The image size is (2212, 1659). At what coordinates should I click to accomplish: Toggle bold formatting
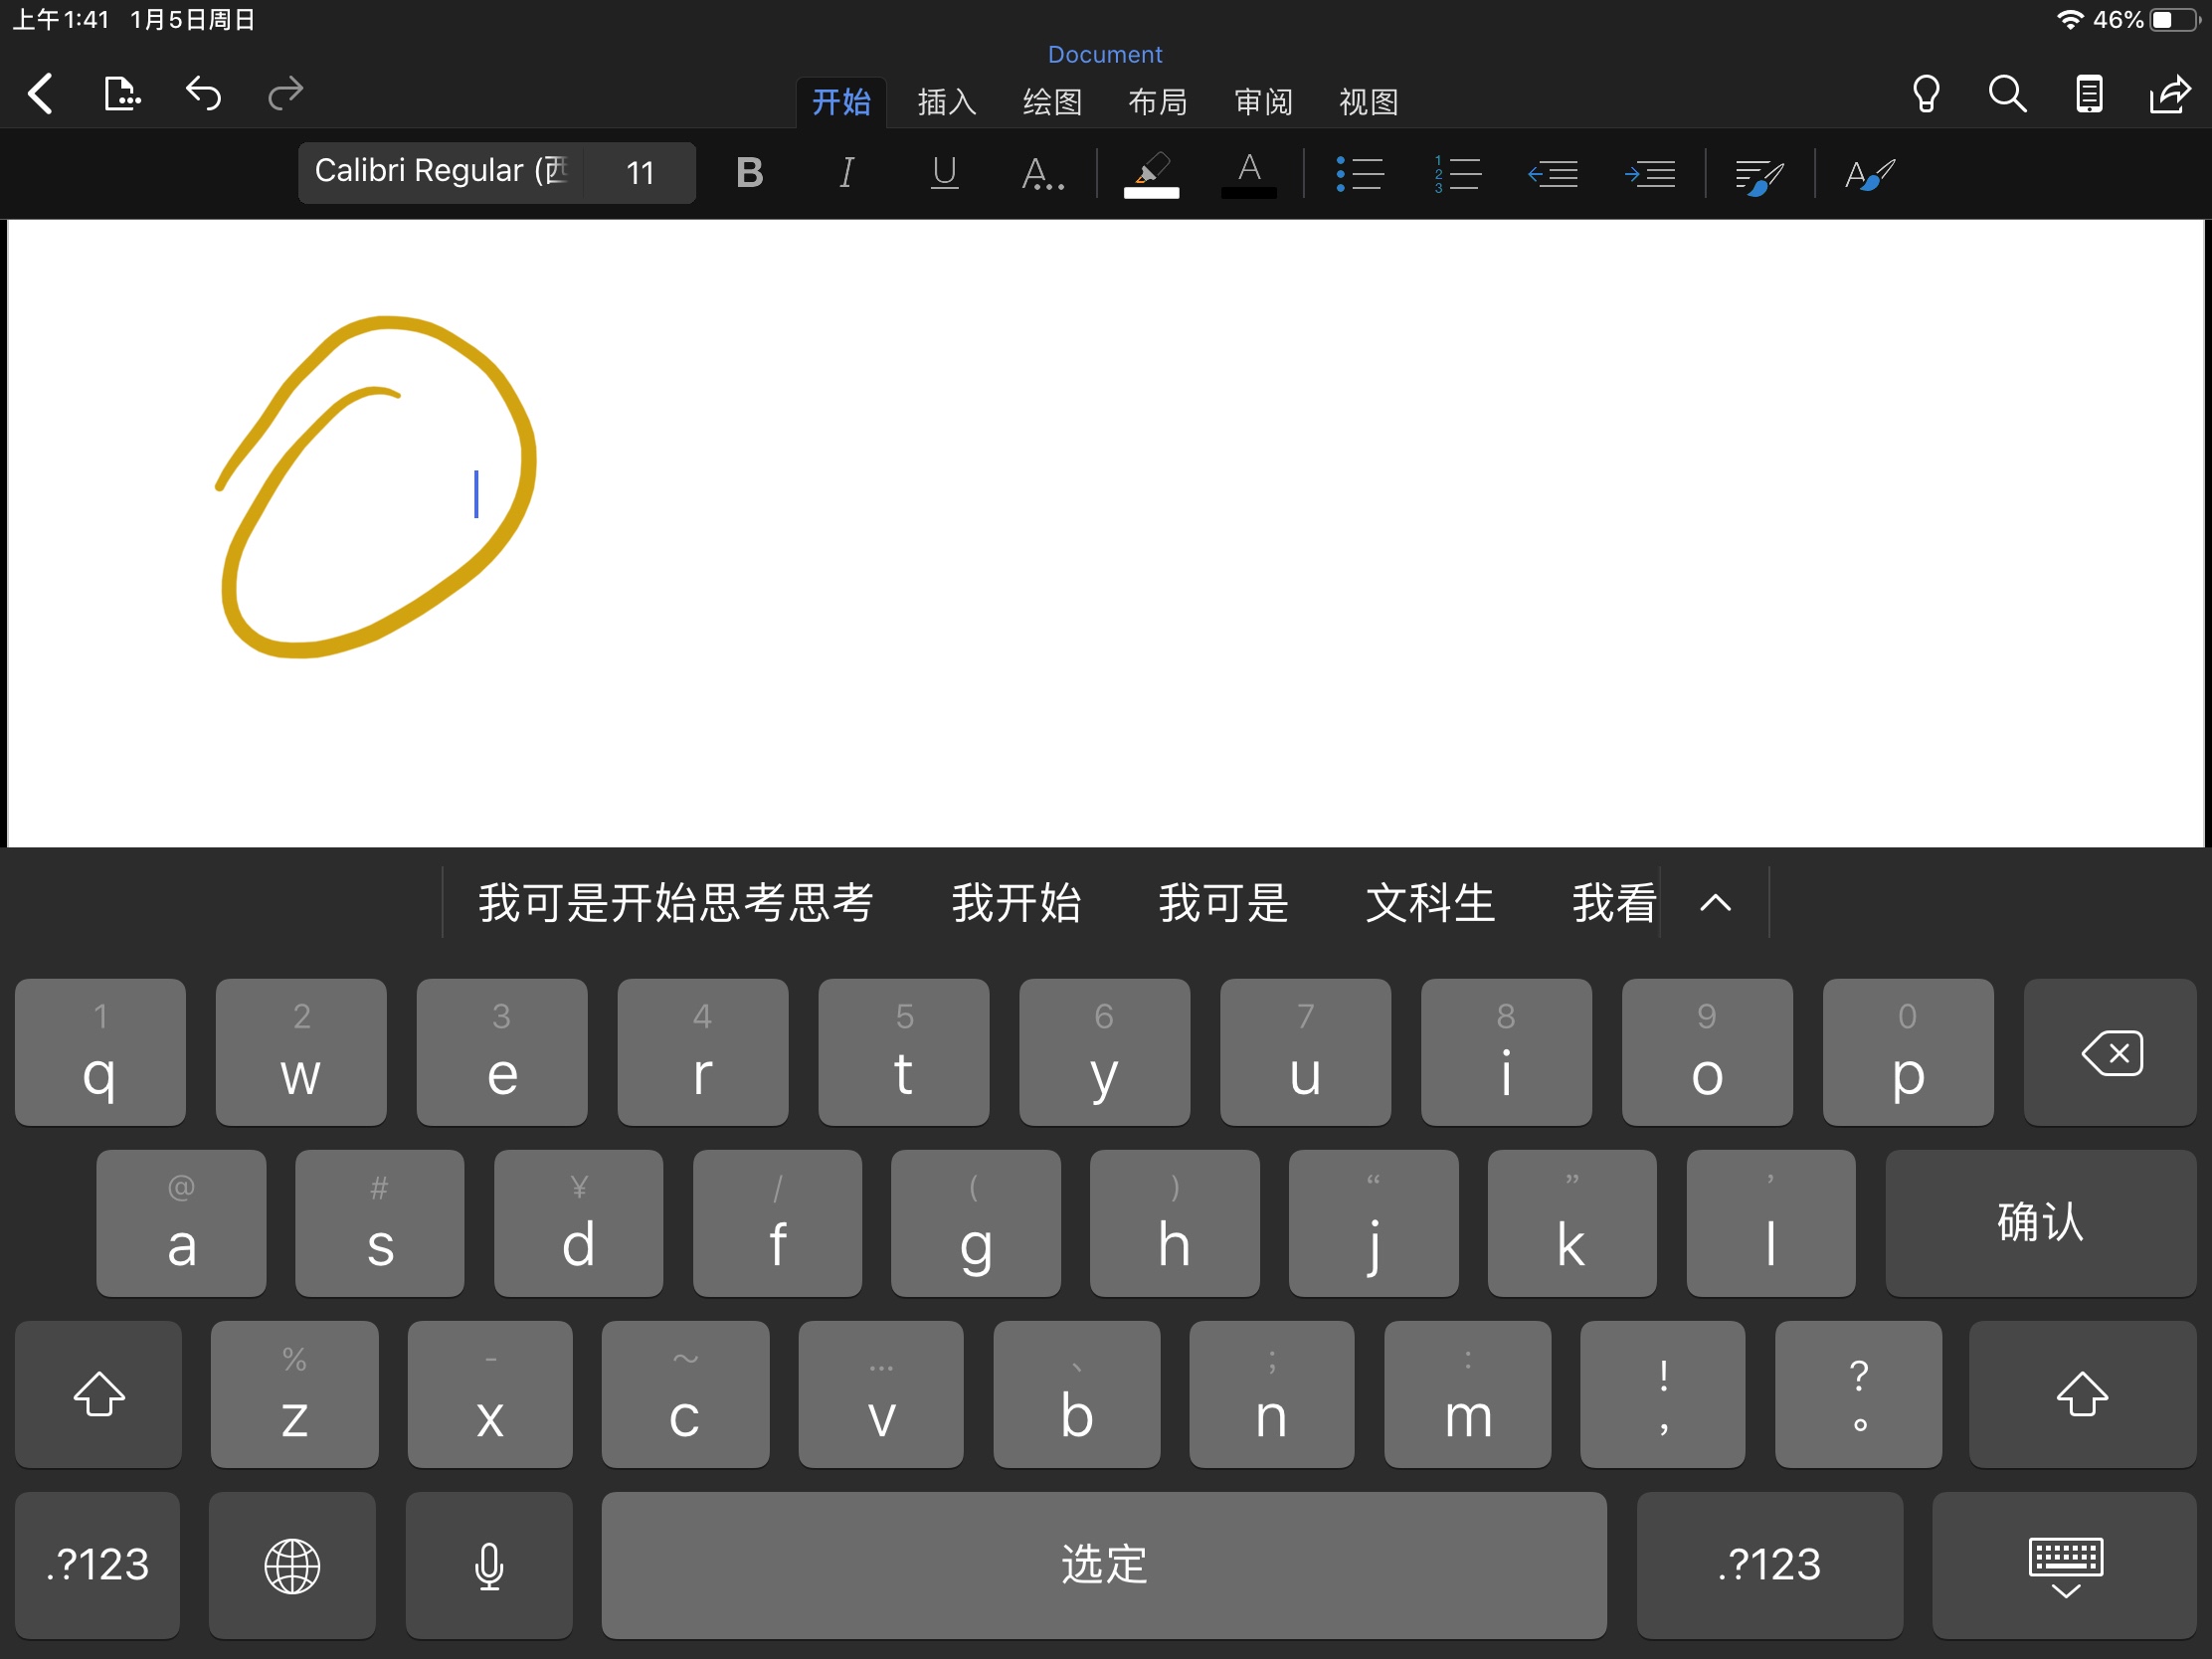click(749, 173)
